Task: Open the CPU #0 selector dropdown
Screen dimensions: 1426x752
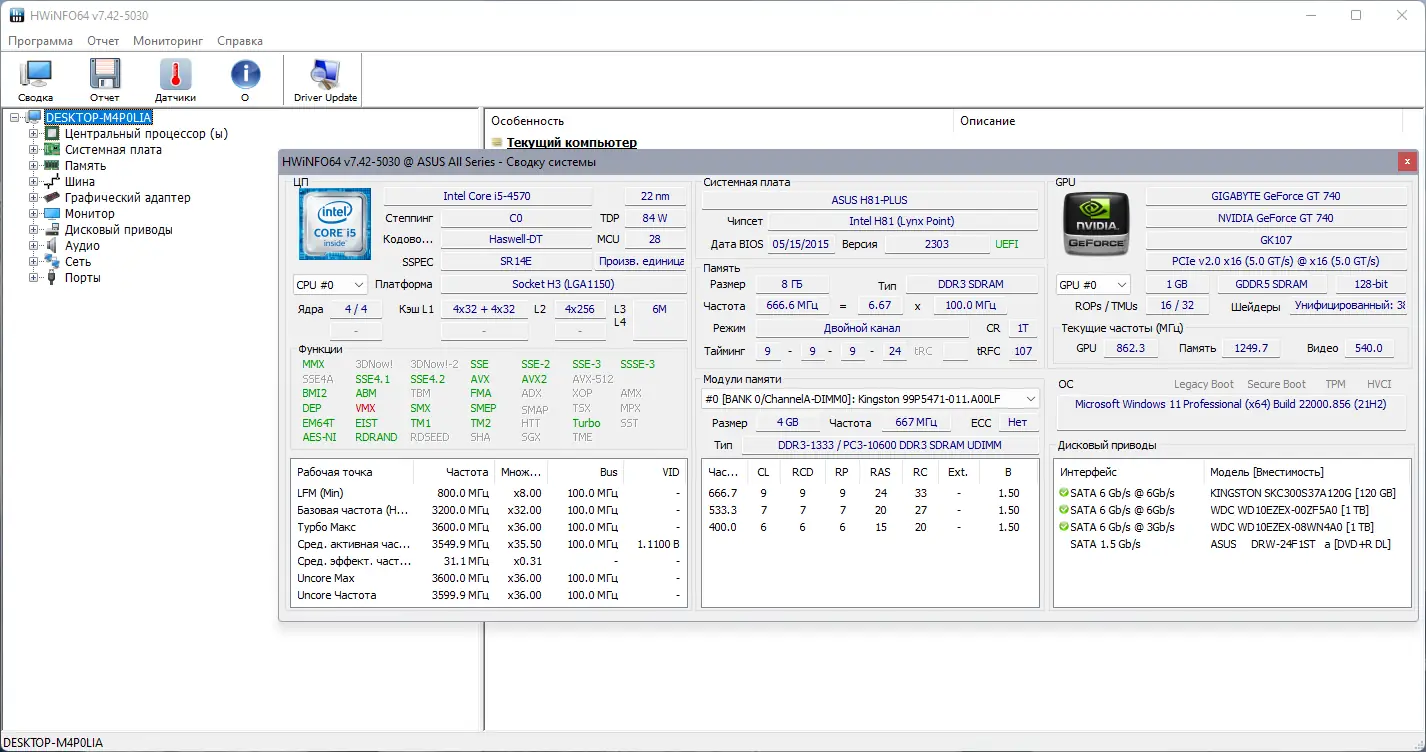Action: coord(330,285)
